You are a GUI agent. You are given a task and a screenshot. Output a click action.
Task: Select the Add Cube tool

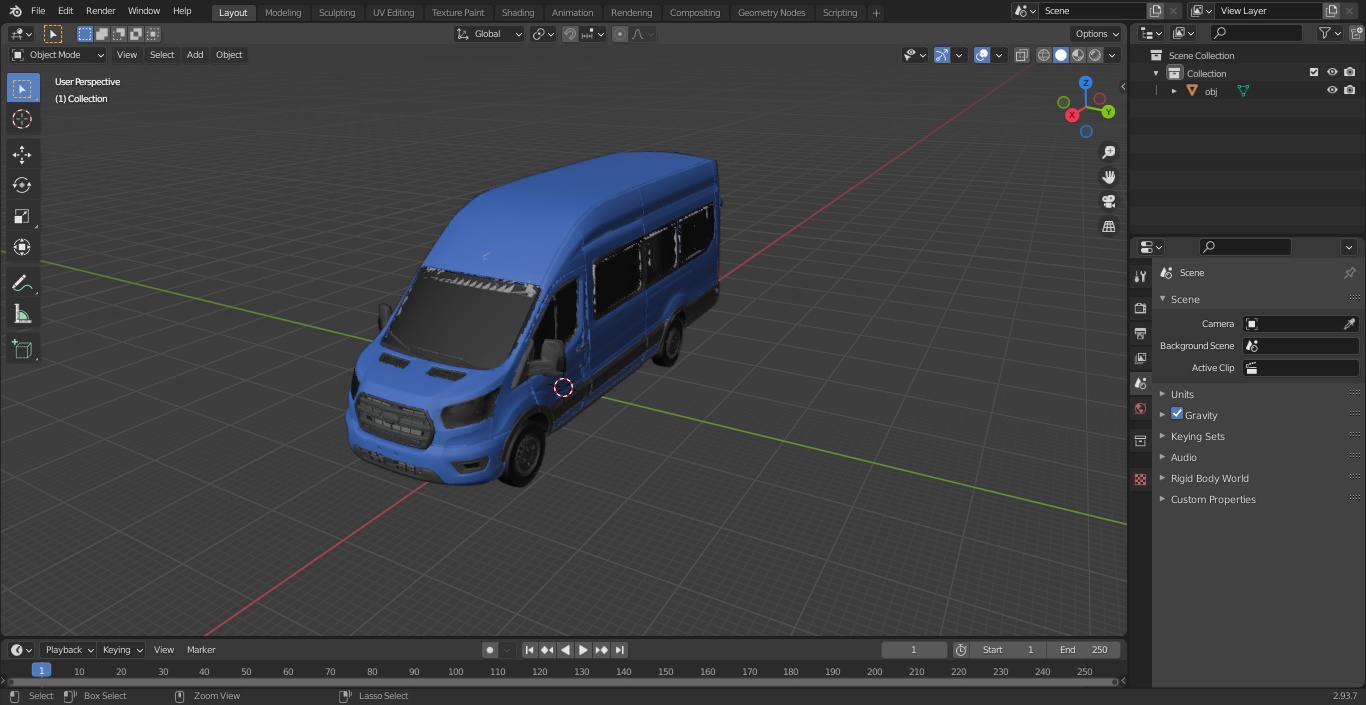(x=22, y=350)
